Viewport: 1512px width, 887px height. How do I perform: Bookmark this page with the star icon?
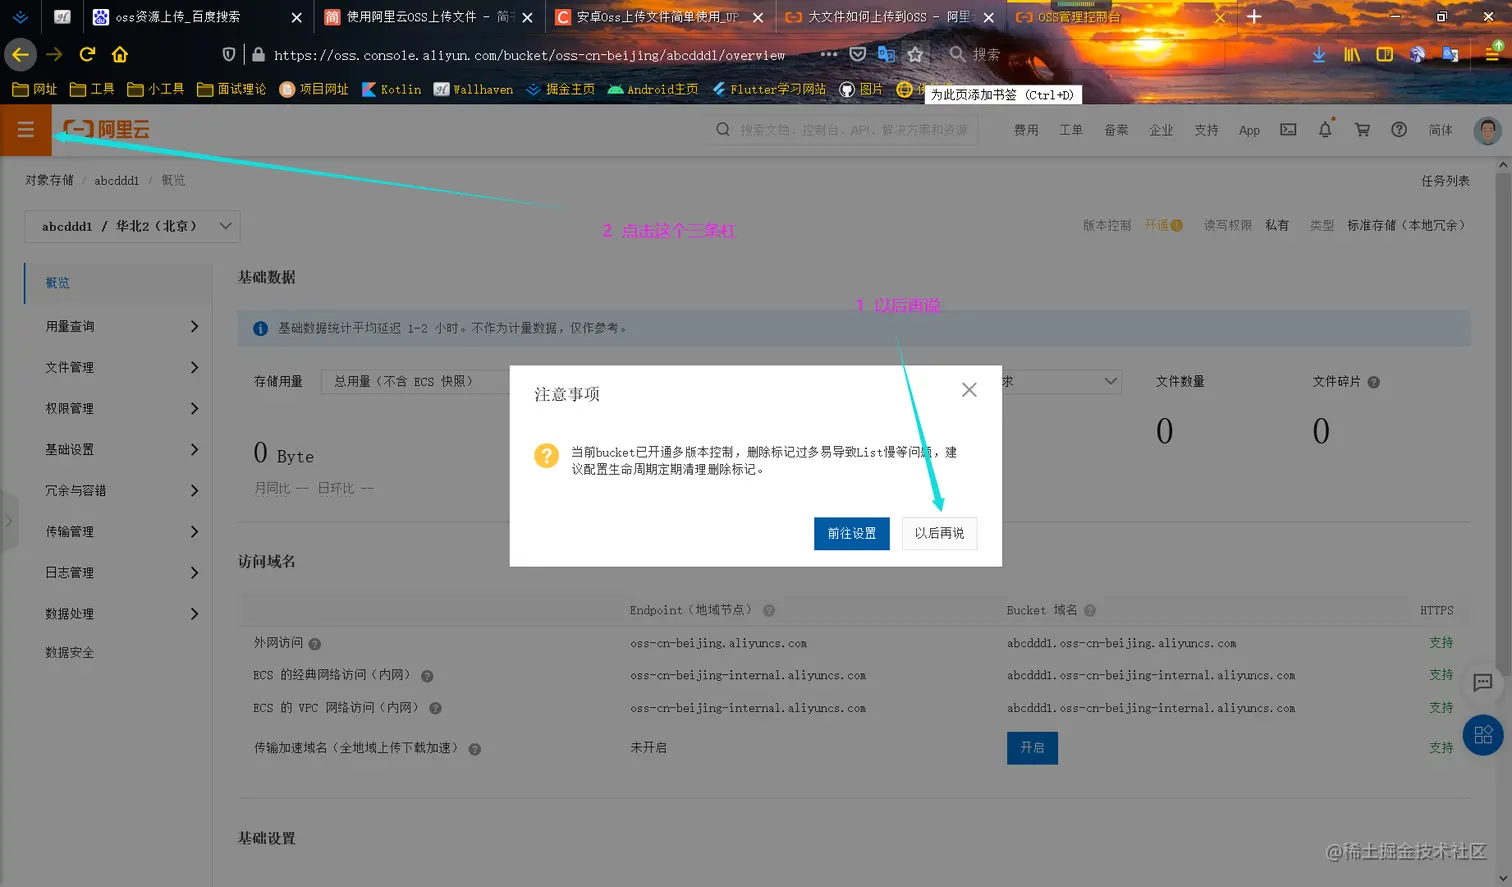(916, 55)
